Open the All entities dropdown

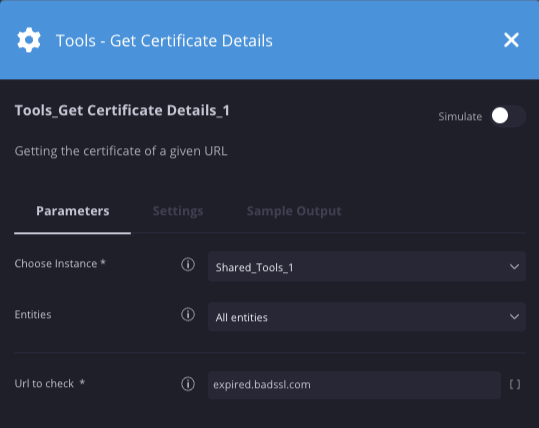(x=367, y=317)
